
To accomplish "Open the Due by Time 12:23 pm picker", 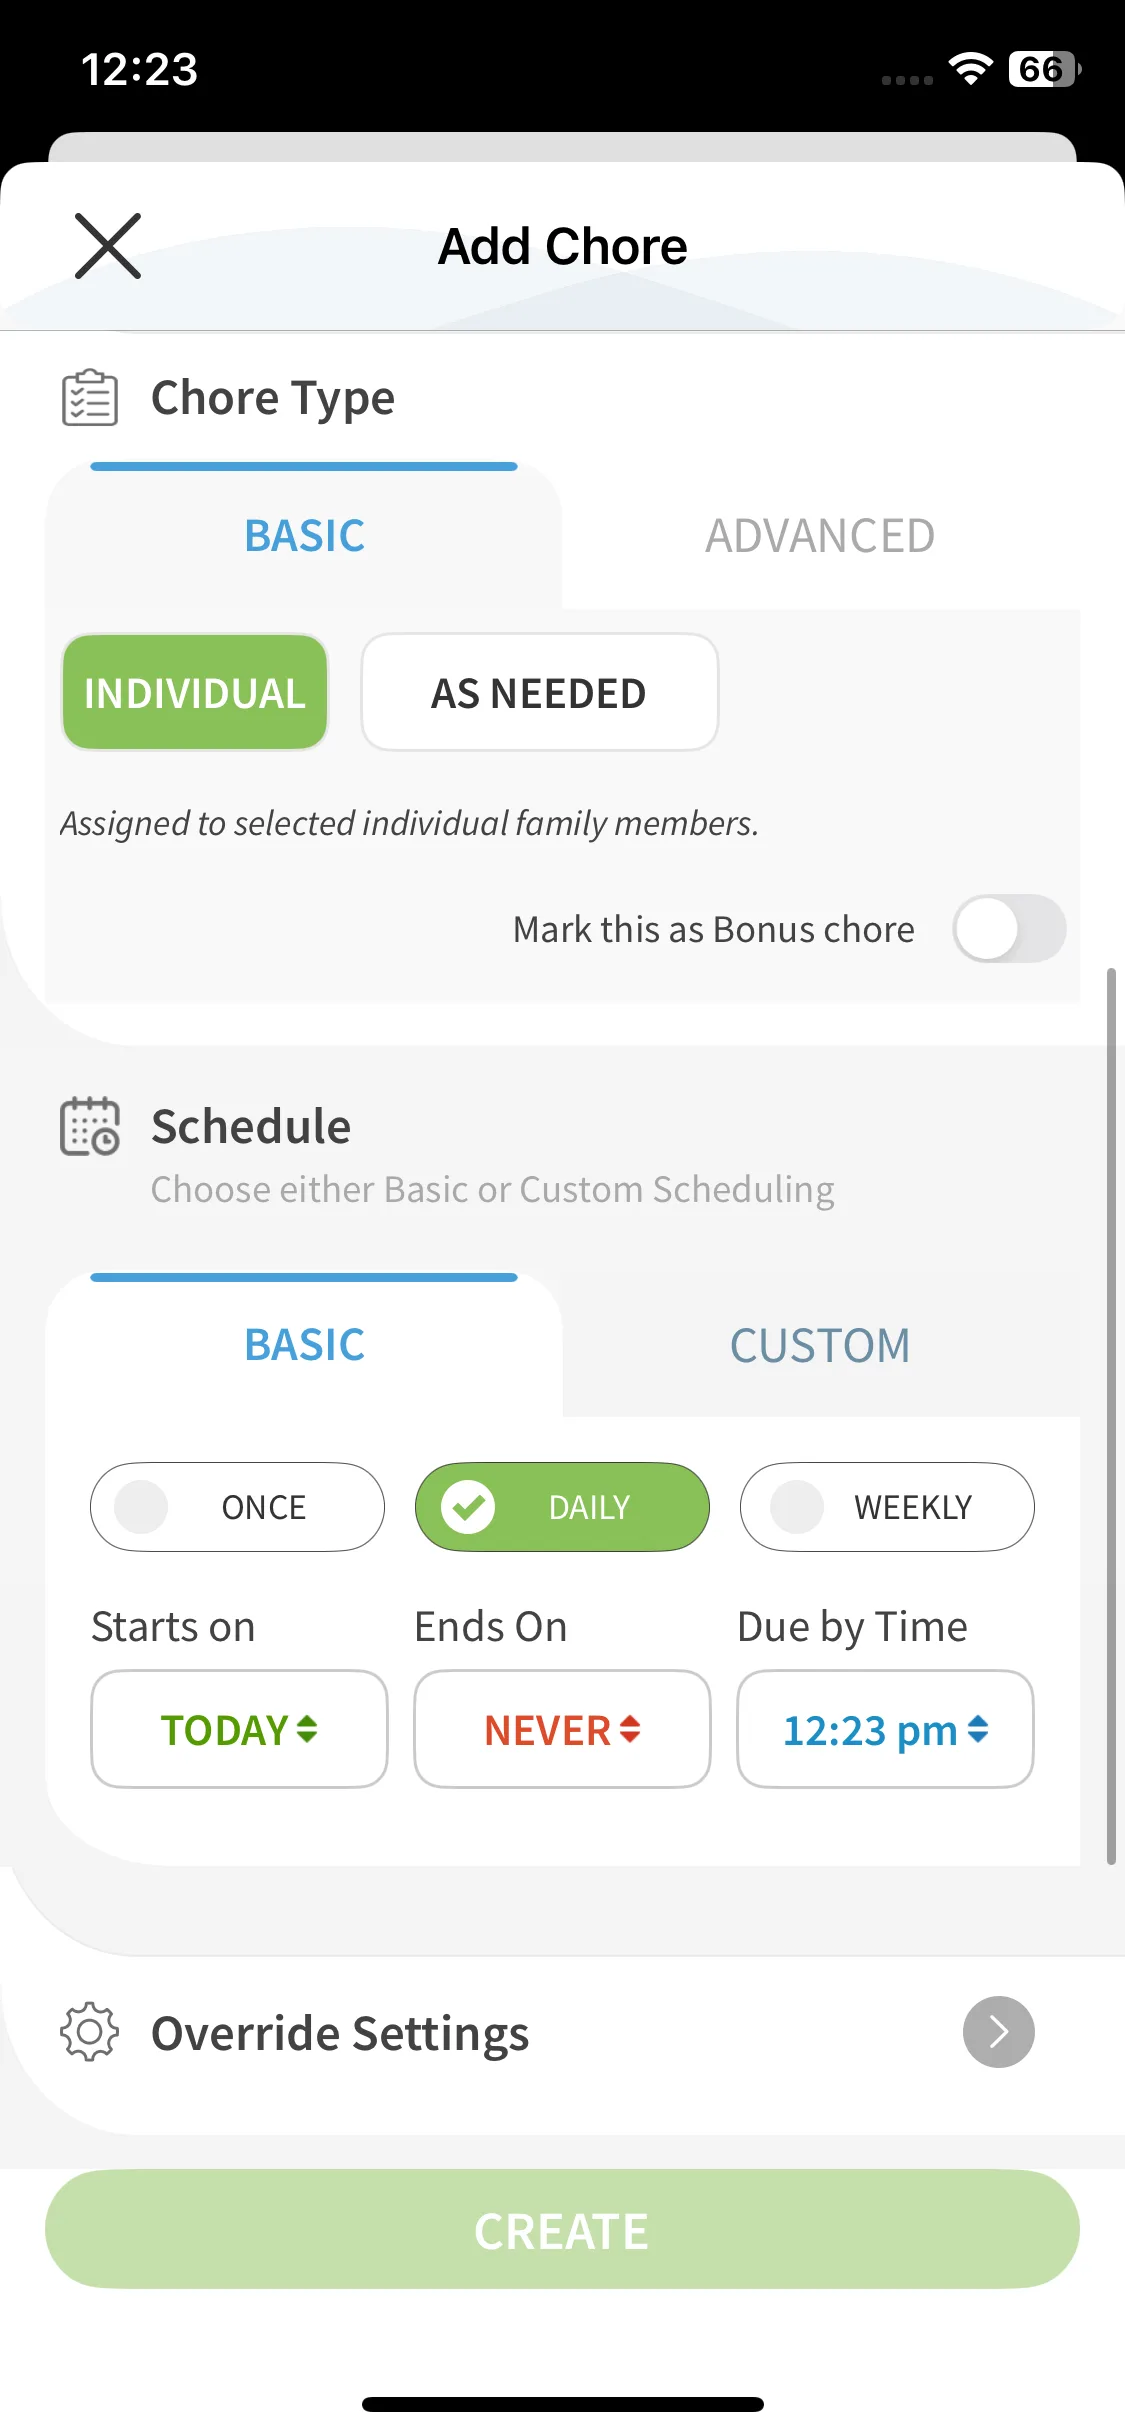I will pyautogui.click(x=885, y=1729).
